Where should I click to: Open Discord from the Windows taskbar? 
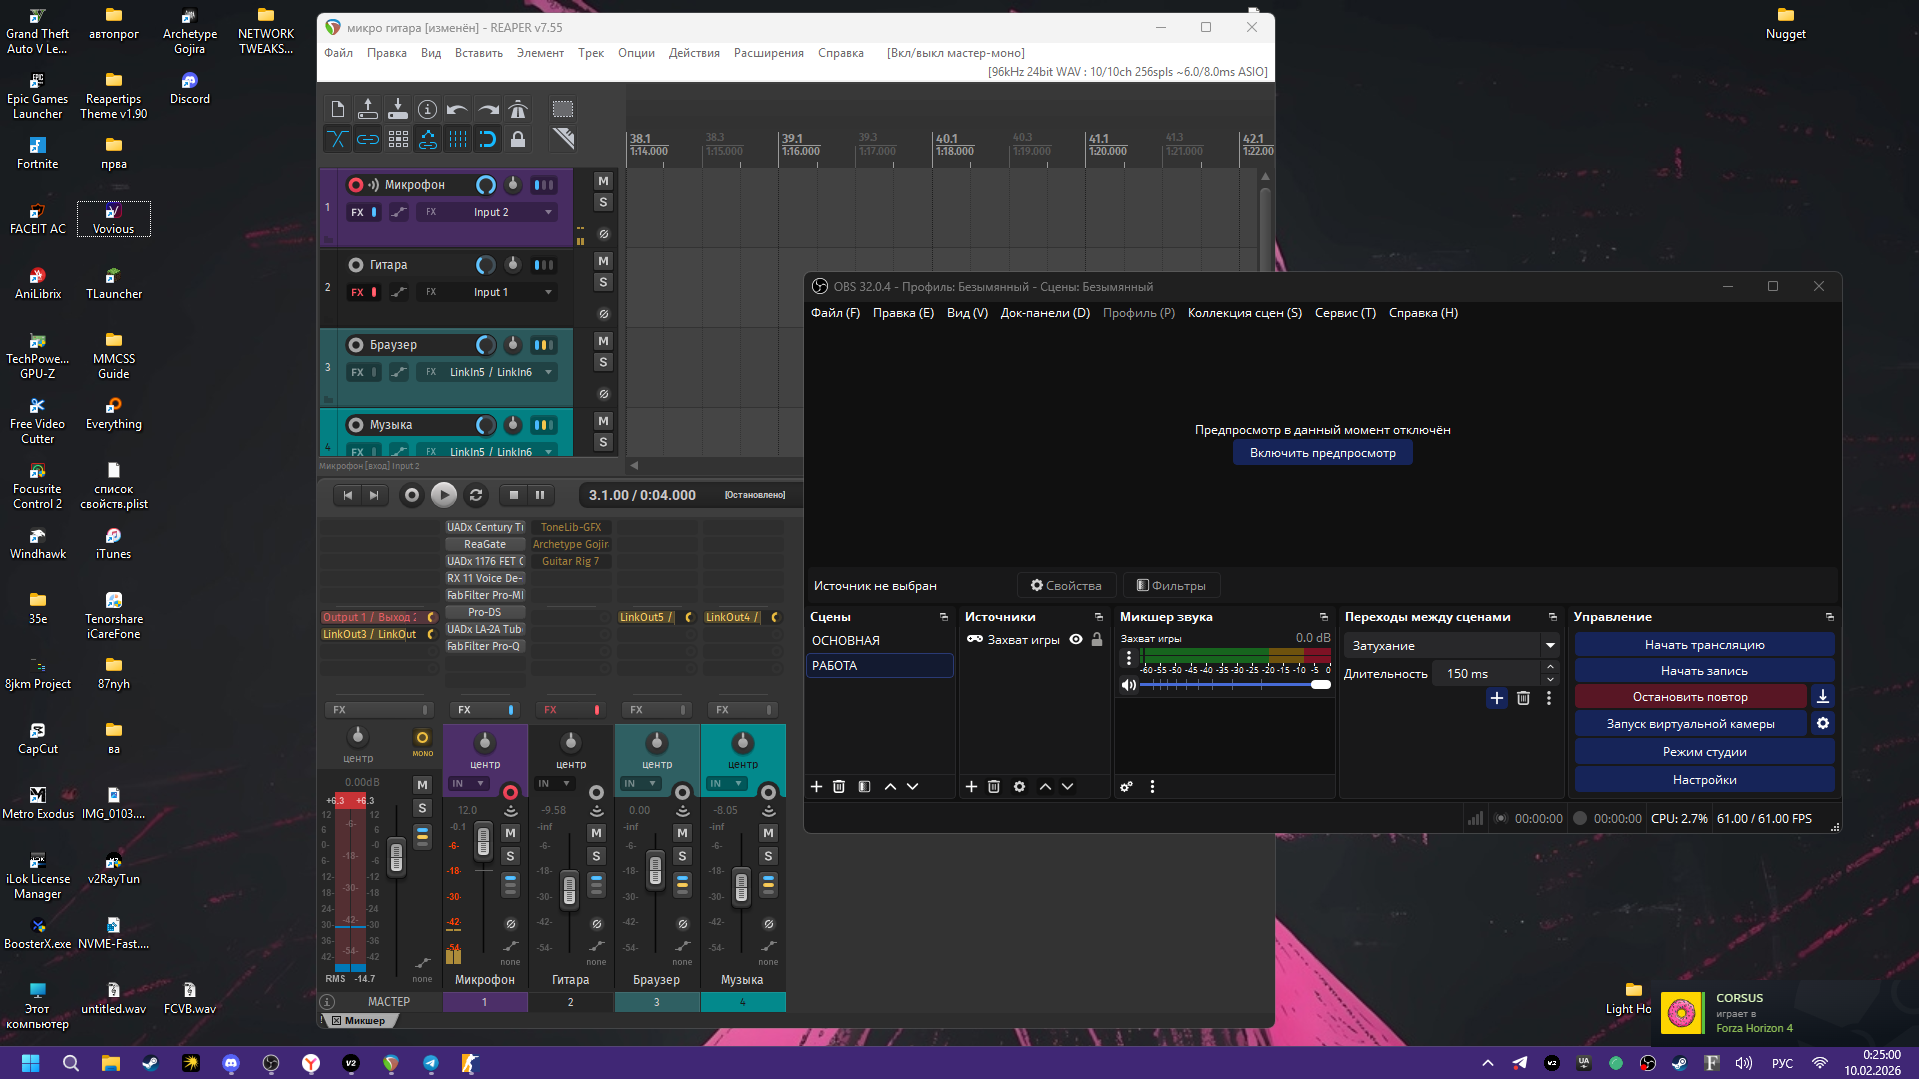(x=231, y=1063)
